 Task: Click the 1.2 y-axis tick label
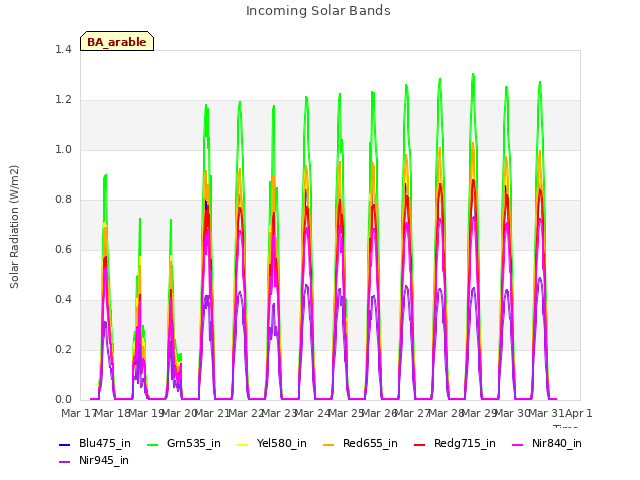click(x=63, y=100)
